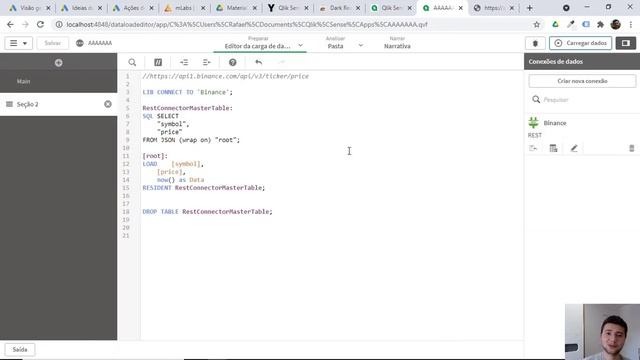The width and height of the screenshot is (640, 360).
Task: Select the Main script section
Action: [x=58, y=81]
